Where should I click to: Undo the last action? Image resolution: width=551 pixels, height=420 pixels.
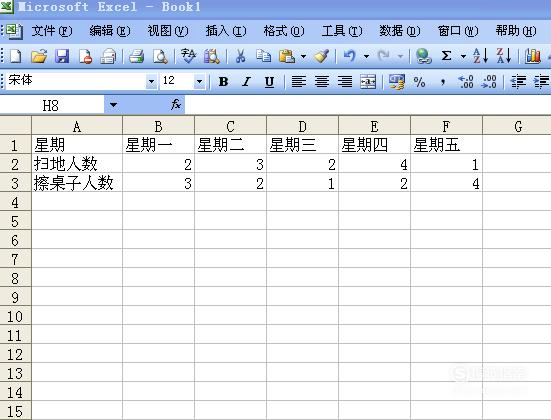click(x=350, y=56)
